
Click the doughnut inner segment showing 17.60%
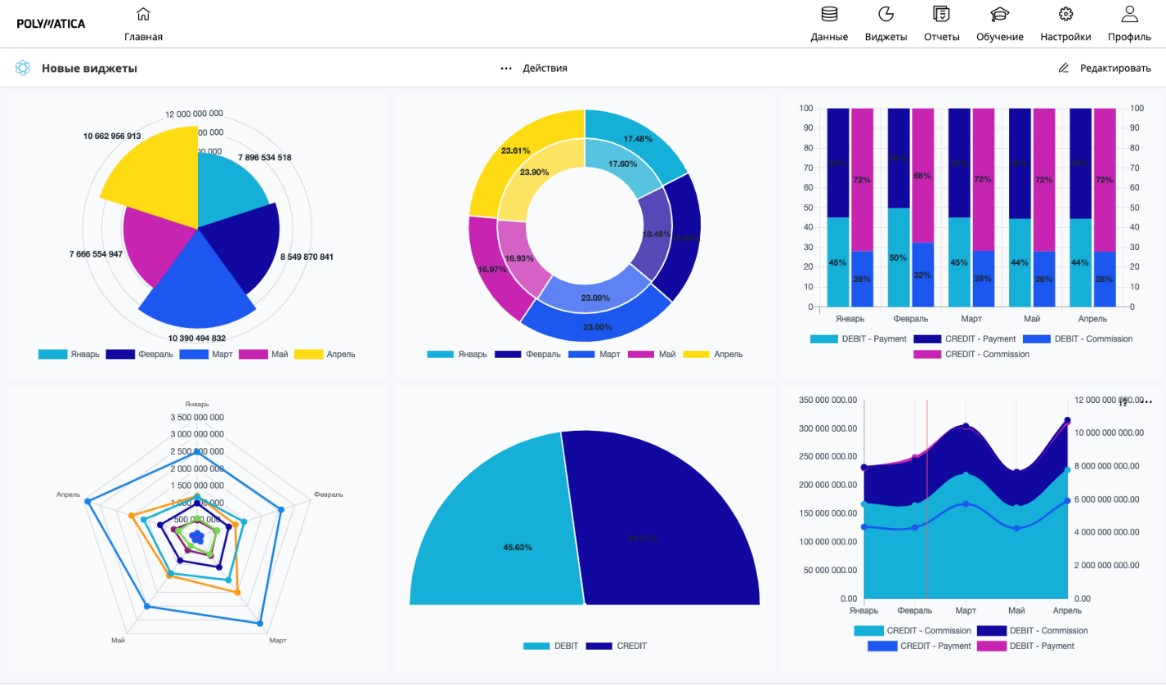point(622,164)
